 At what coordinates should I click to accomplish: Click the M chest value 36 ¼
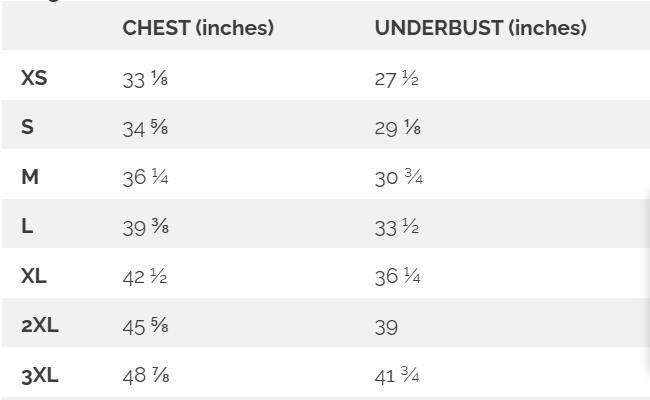[145, 178]
